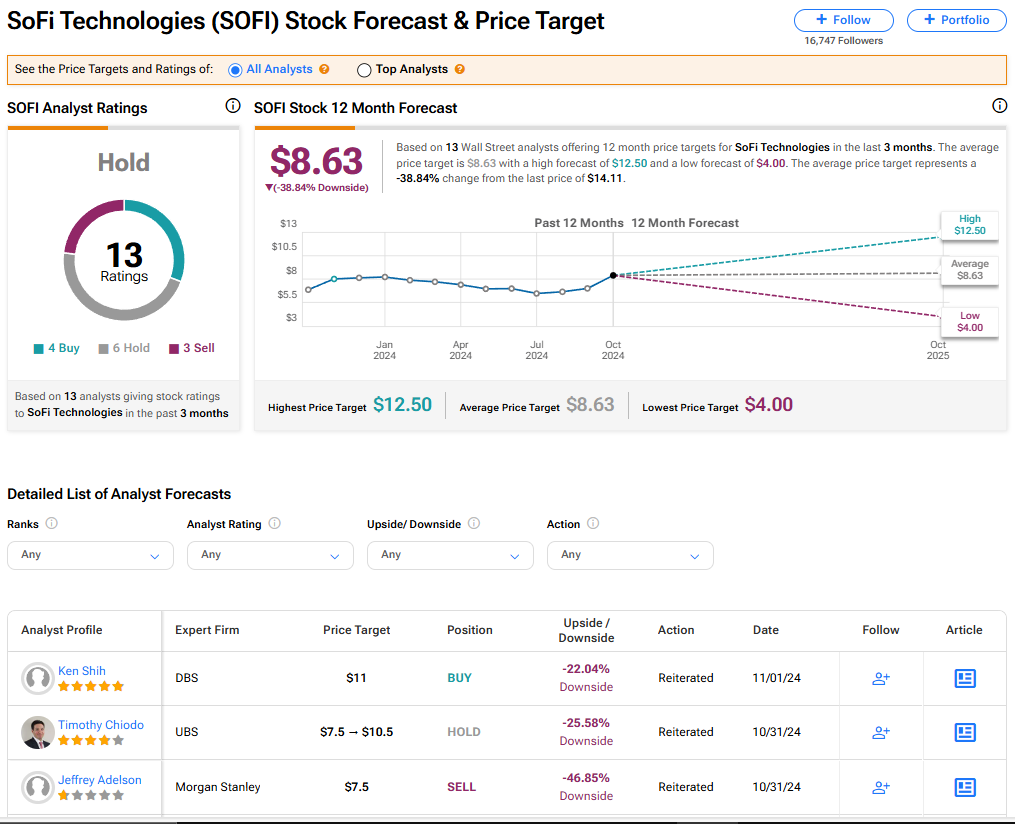The height and width of the screenshot is (824, 1015).
Task: Click the SELL position in Morgan Stanley row
Action: pyautogui.click(x=462, y=787)
